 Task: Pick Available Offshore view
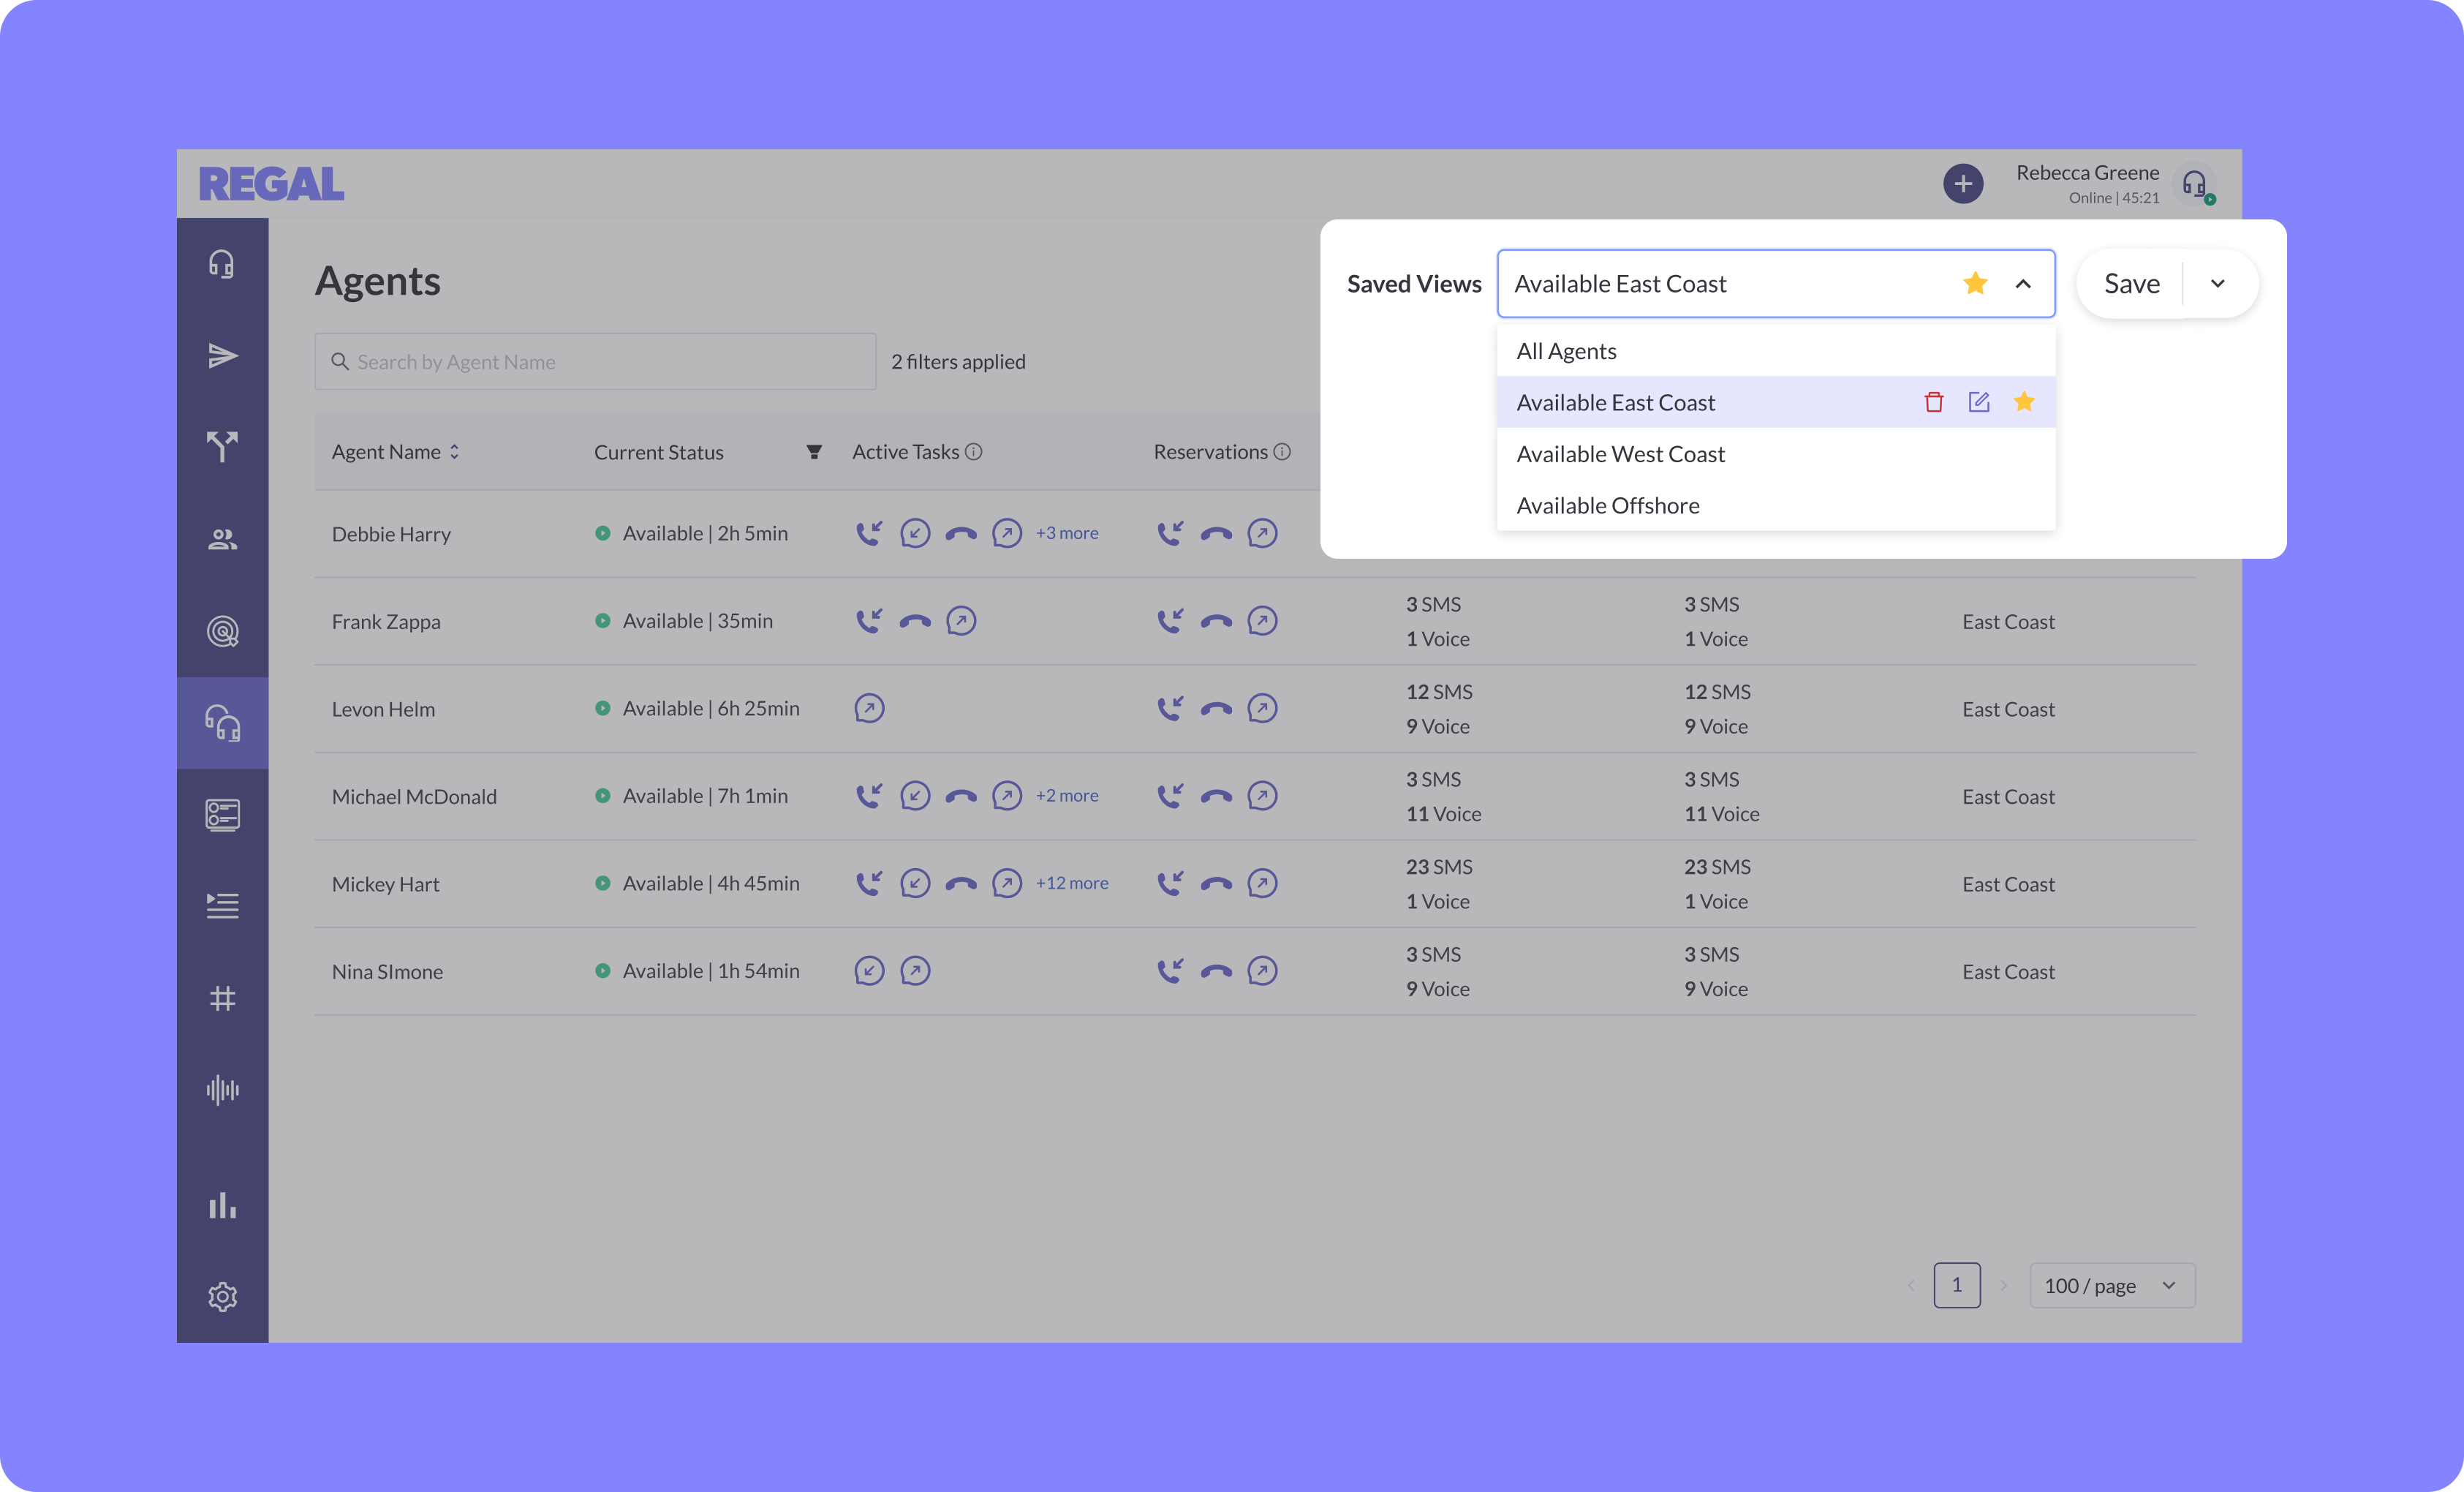[x=1607, y=506]
